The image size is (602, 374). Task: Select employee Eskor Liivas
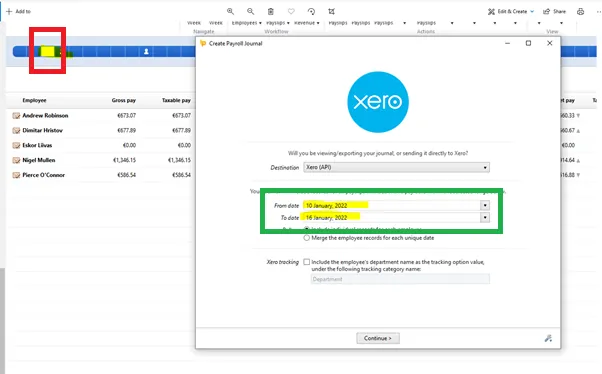tap(37, 146)
